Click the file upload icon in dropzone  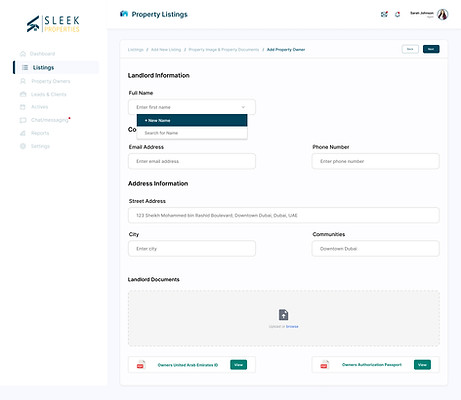(x=283, y=315)
